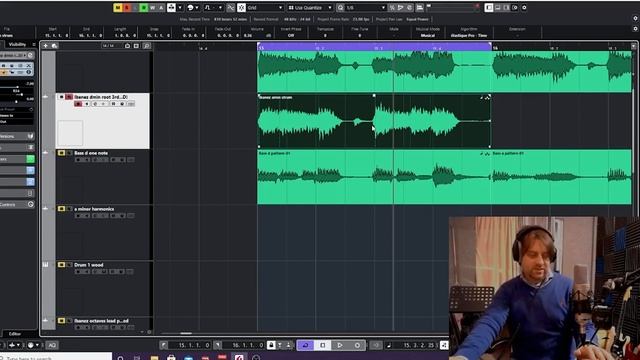This screenshot has height=360, width=640.
Task: Open the Use Quantize grid type dropdown
Action: [310, 8]
